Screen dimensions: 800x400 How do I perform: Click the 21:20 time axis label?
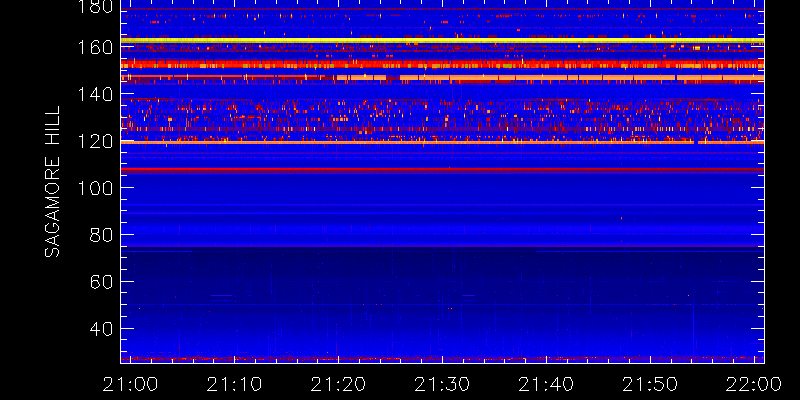(338, 384)
